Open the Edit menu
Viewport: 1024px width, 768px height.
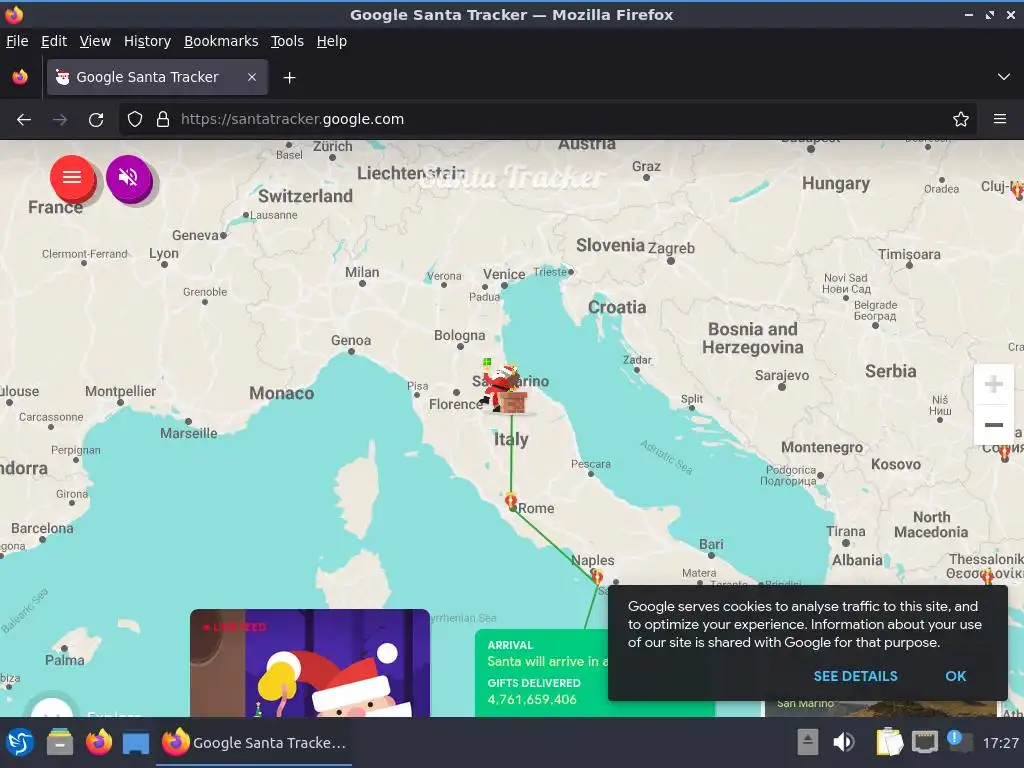click(x=54, y=41)
